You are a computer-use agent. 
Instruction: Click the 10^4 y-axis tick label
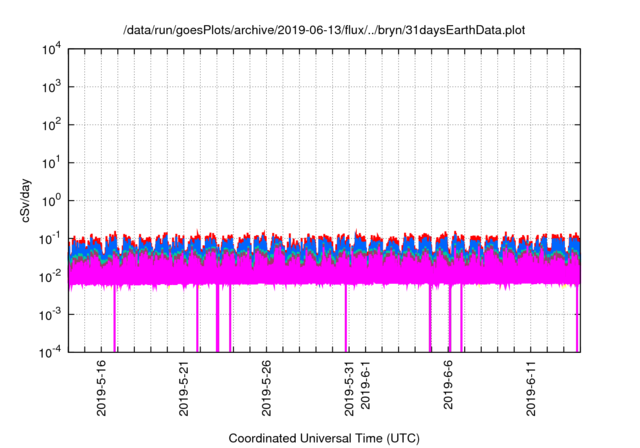(x=52, y=50)
